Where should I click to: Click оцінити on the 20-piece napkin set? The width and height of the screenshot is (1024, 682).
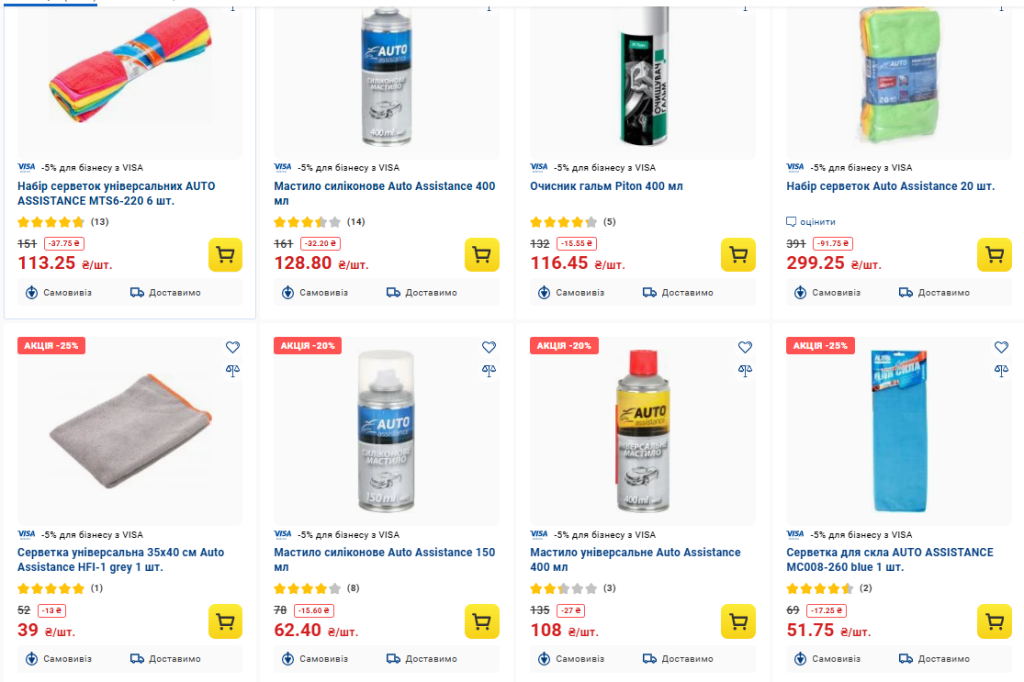coord(817,222)
